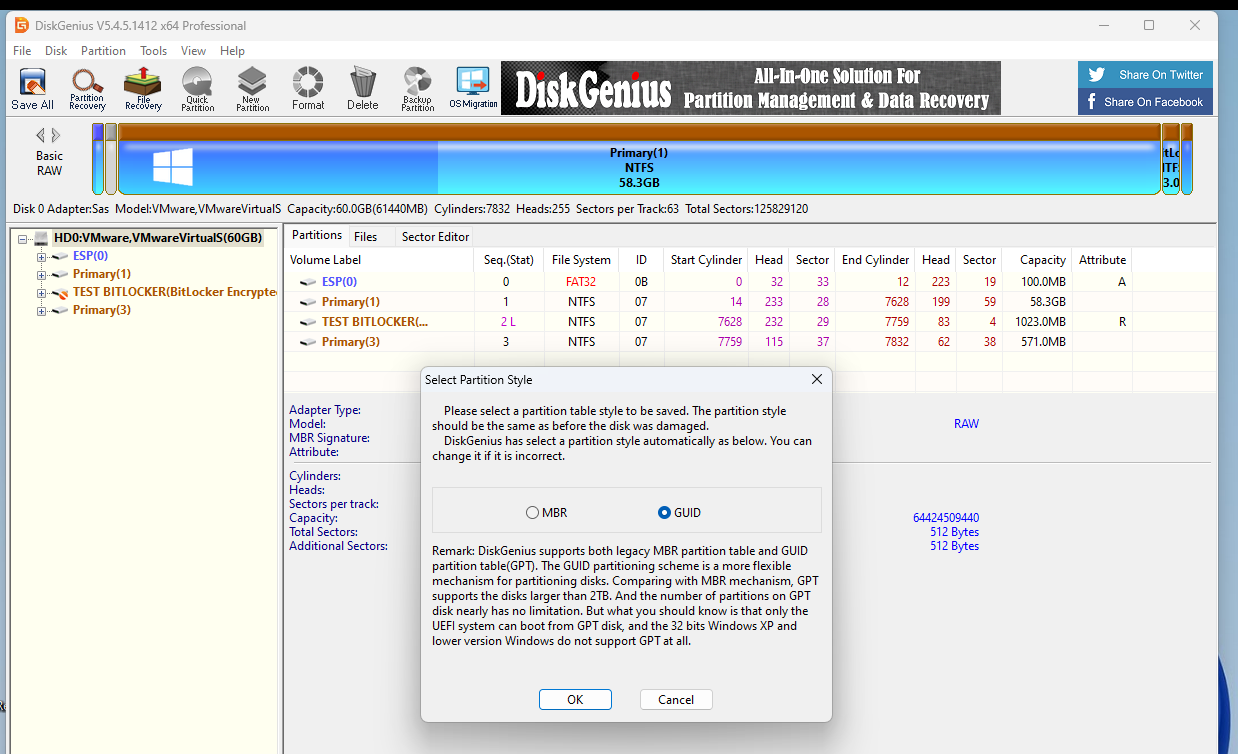This screenshot has width=1238, height=754.
Task: Select TEST BITLOCKER in the disk tree
Action: click(x=174, y=292)
